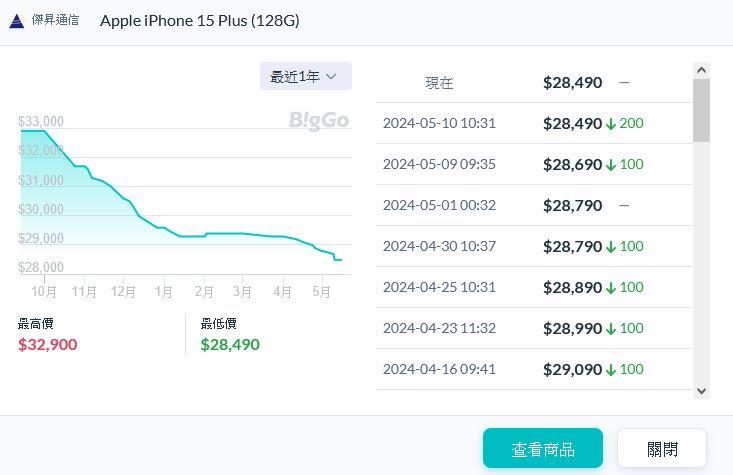Open the 最近1年 time range dropdown
Screen dimensions: 733x475
click(x=305, y=77)
